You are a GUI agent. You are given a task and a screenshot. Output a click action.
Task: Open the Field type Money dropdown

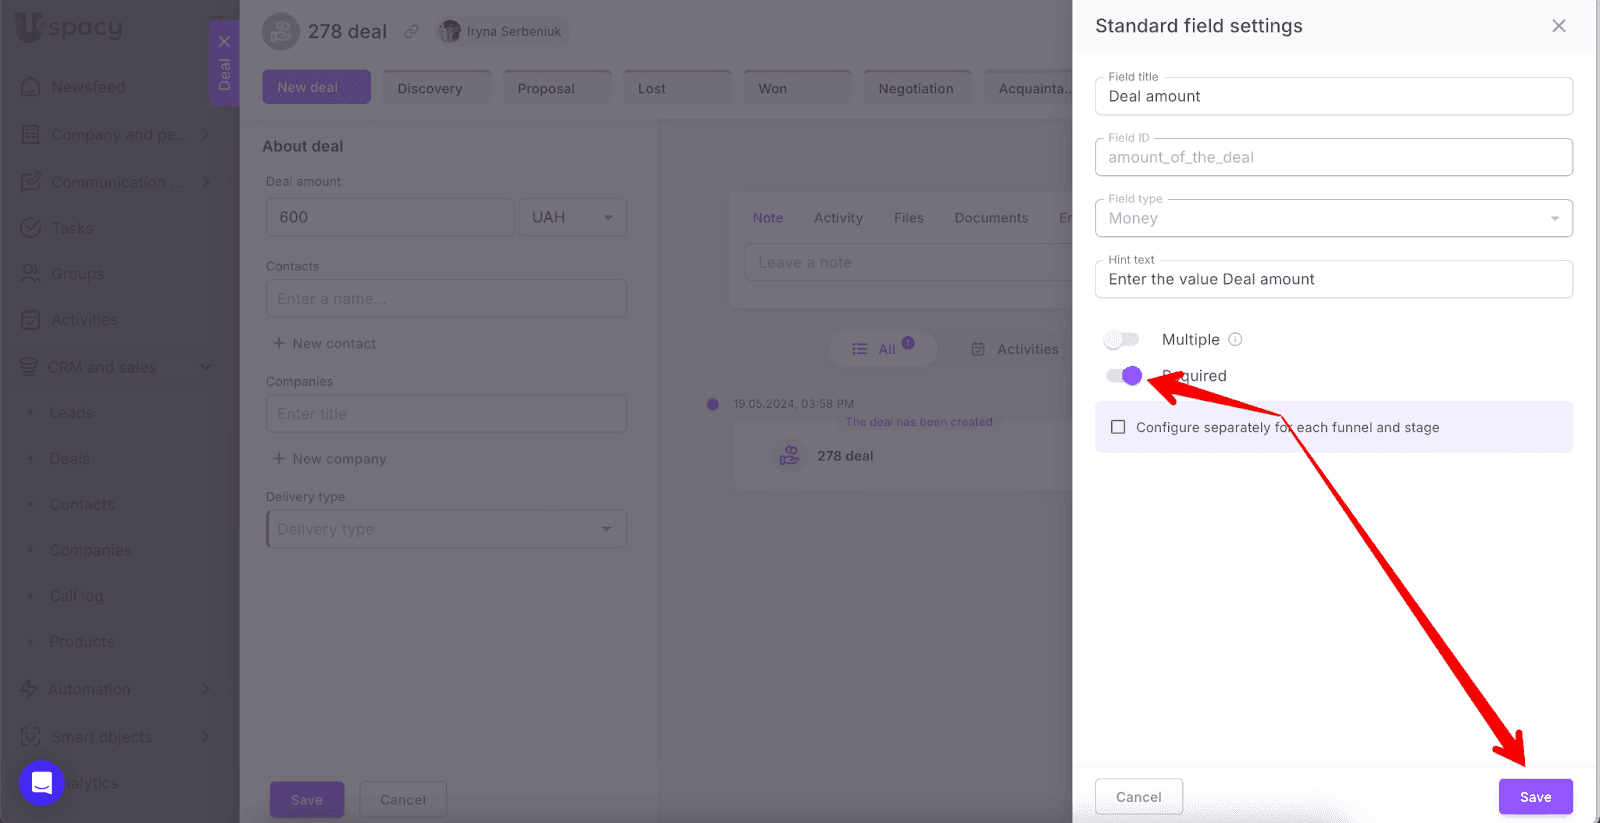click(x=1333, y=219)
